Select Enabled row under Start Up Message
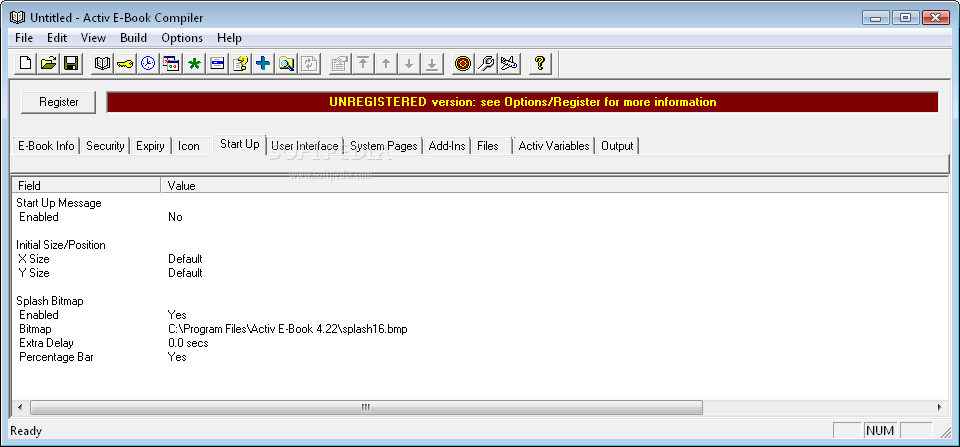The width and height of the screenshot is (960, 447). pos(39,217)
